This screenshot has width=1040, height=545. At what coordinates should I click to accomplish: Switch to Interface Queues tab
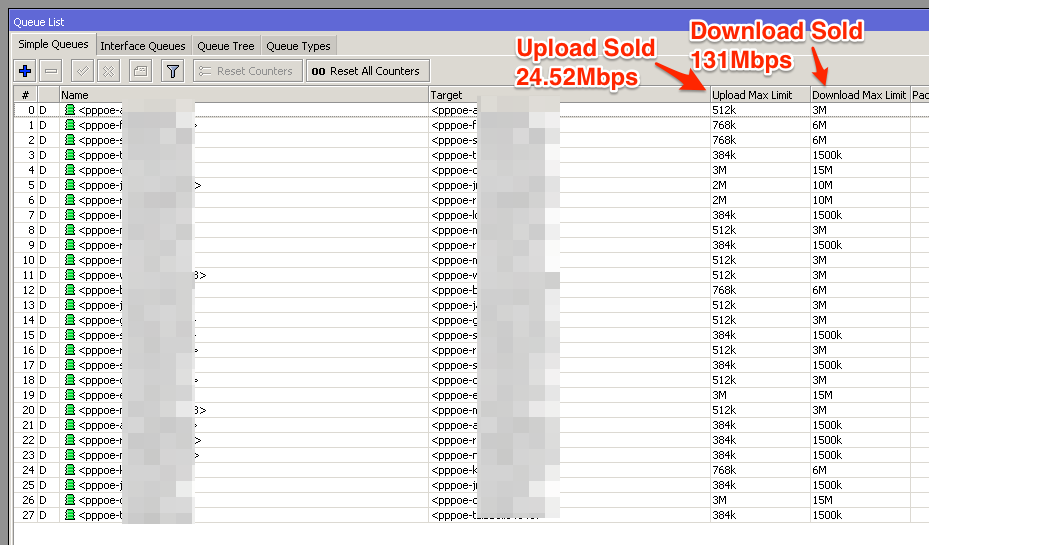[x=143, y=46]
